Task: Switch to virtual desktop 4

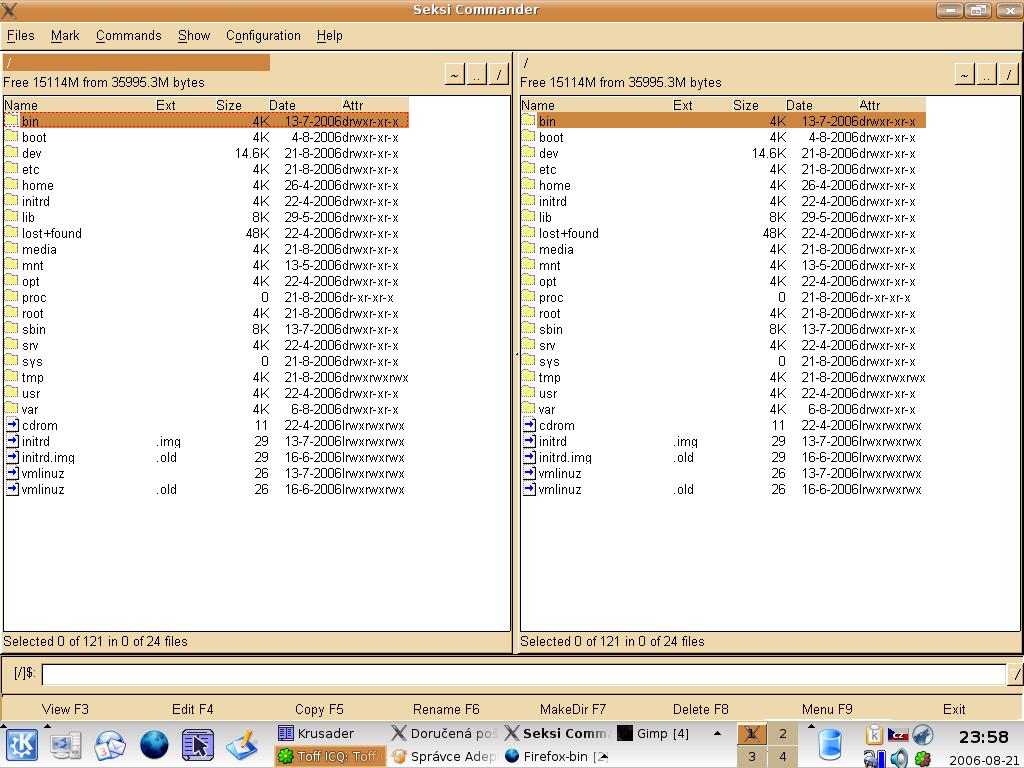Action: pyautogui.click(x=782, y=757)
